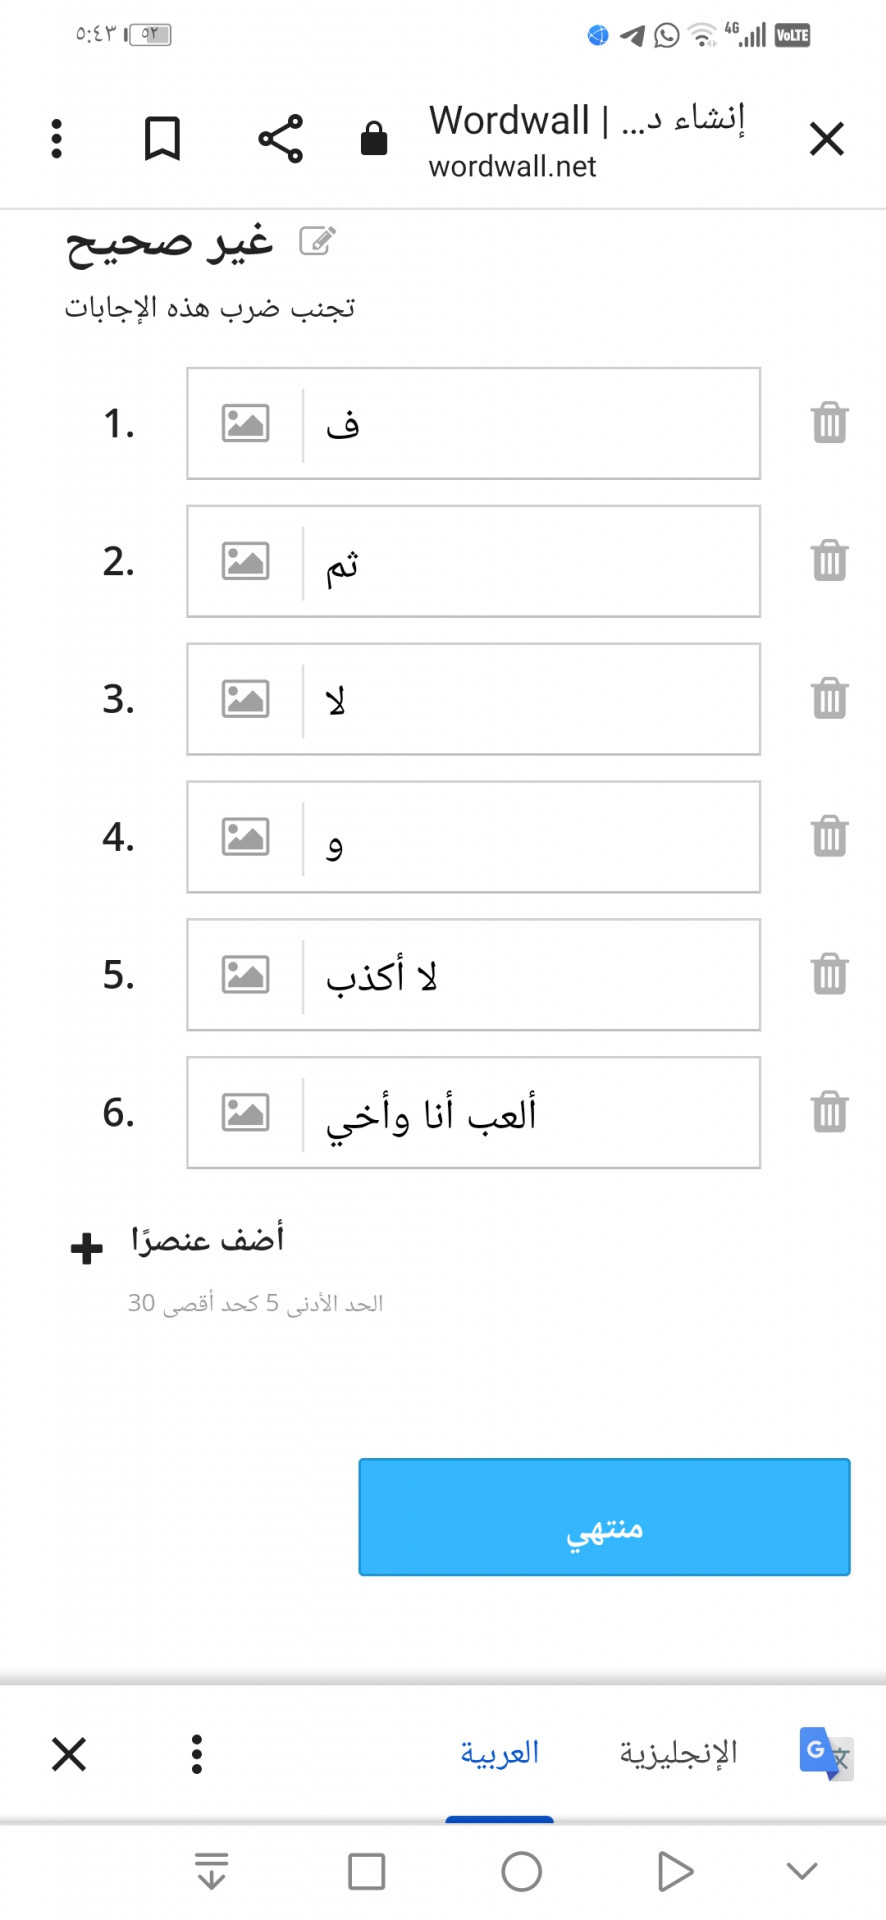The width and height of the screenshot is (886, 1920).
Task: Dismiss the translate bar
Action: coord(69,1754)
